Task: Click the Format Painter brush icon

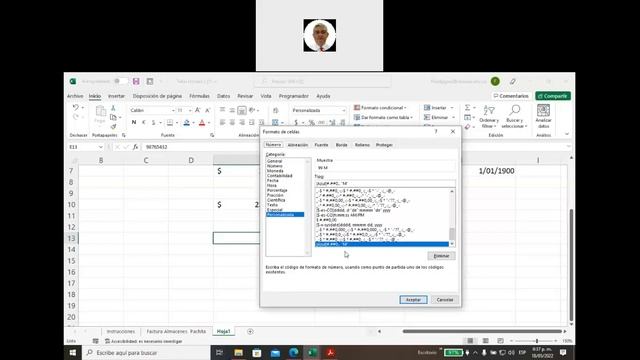Action: point(113,127)
